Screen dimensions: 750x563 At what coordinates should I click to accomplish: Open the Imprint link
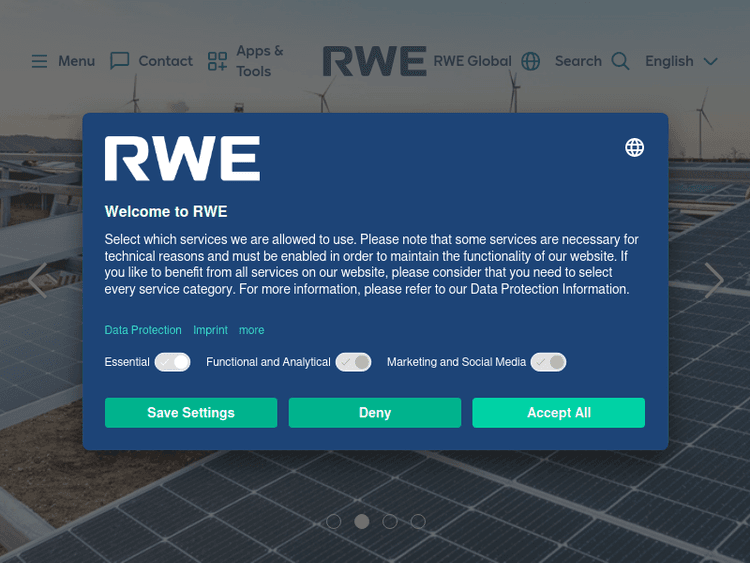(x=210, y=330)
